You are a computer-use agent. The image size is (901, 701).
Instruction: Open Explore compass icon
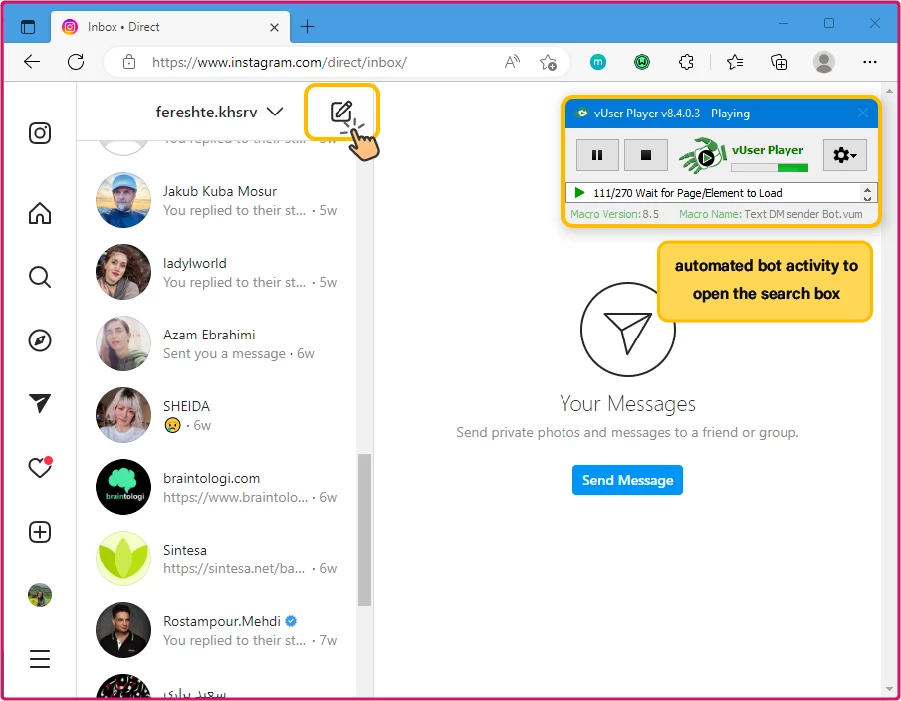tap(40, 341)
